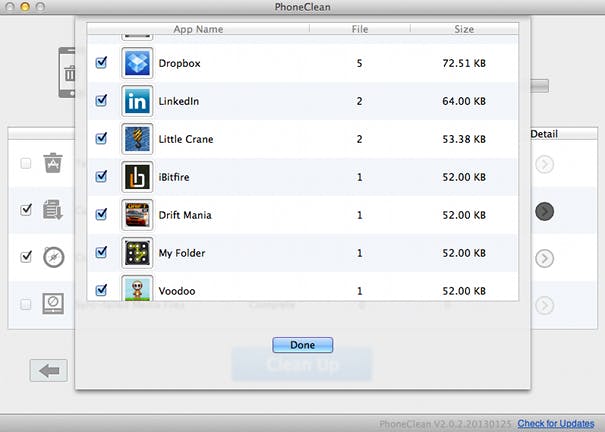Click the Voodoo app icon
Screen dimensions: 605x432
[137, 288]
